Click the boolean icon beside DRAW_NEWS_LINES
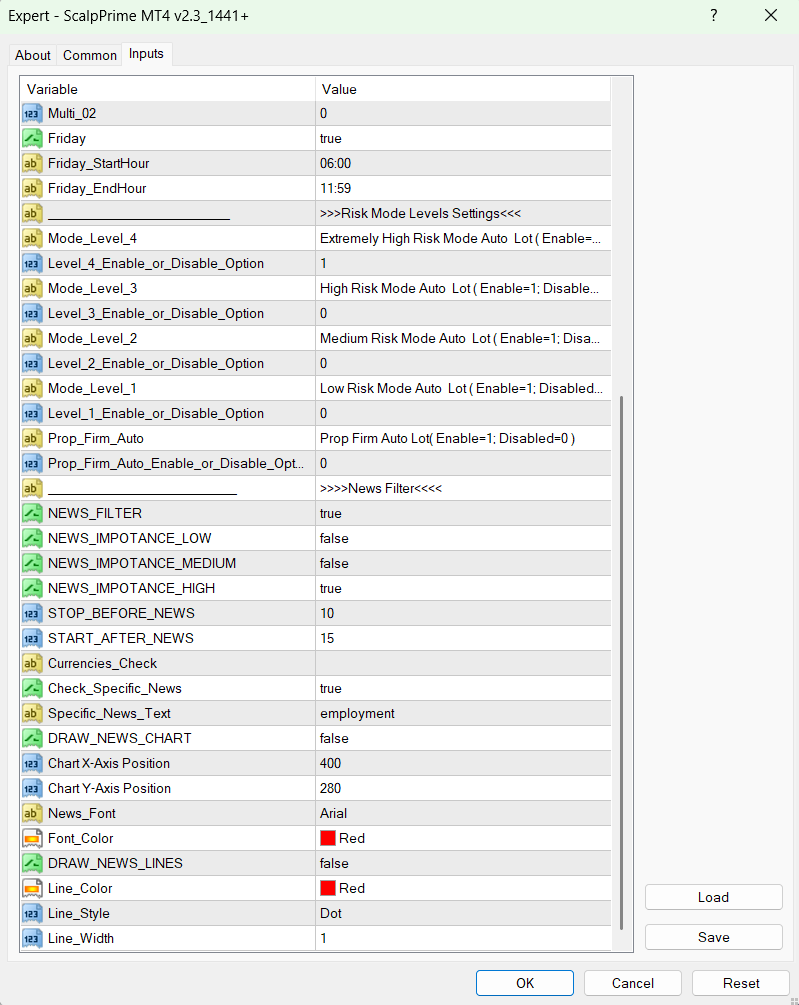Screen dimensions: 799x1005 pos(32,863)
